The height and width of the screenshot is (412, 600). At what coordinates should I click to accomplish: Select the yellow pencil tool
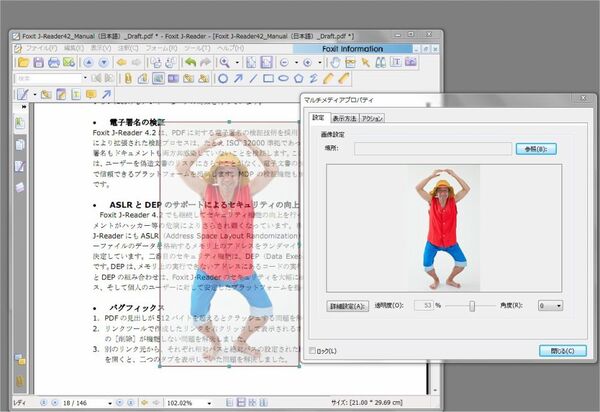(328, 78)
